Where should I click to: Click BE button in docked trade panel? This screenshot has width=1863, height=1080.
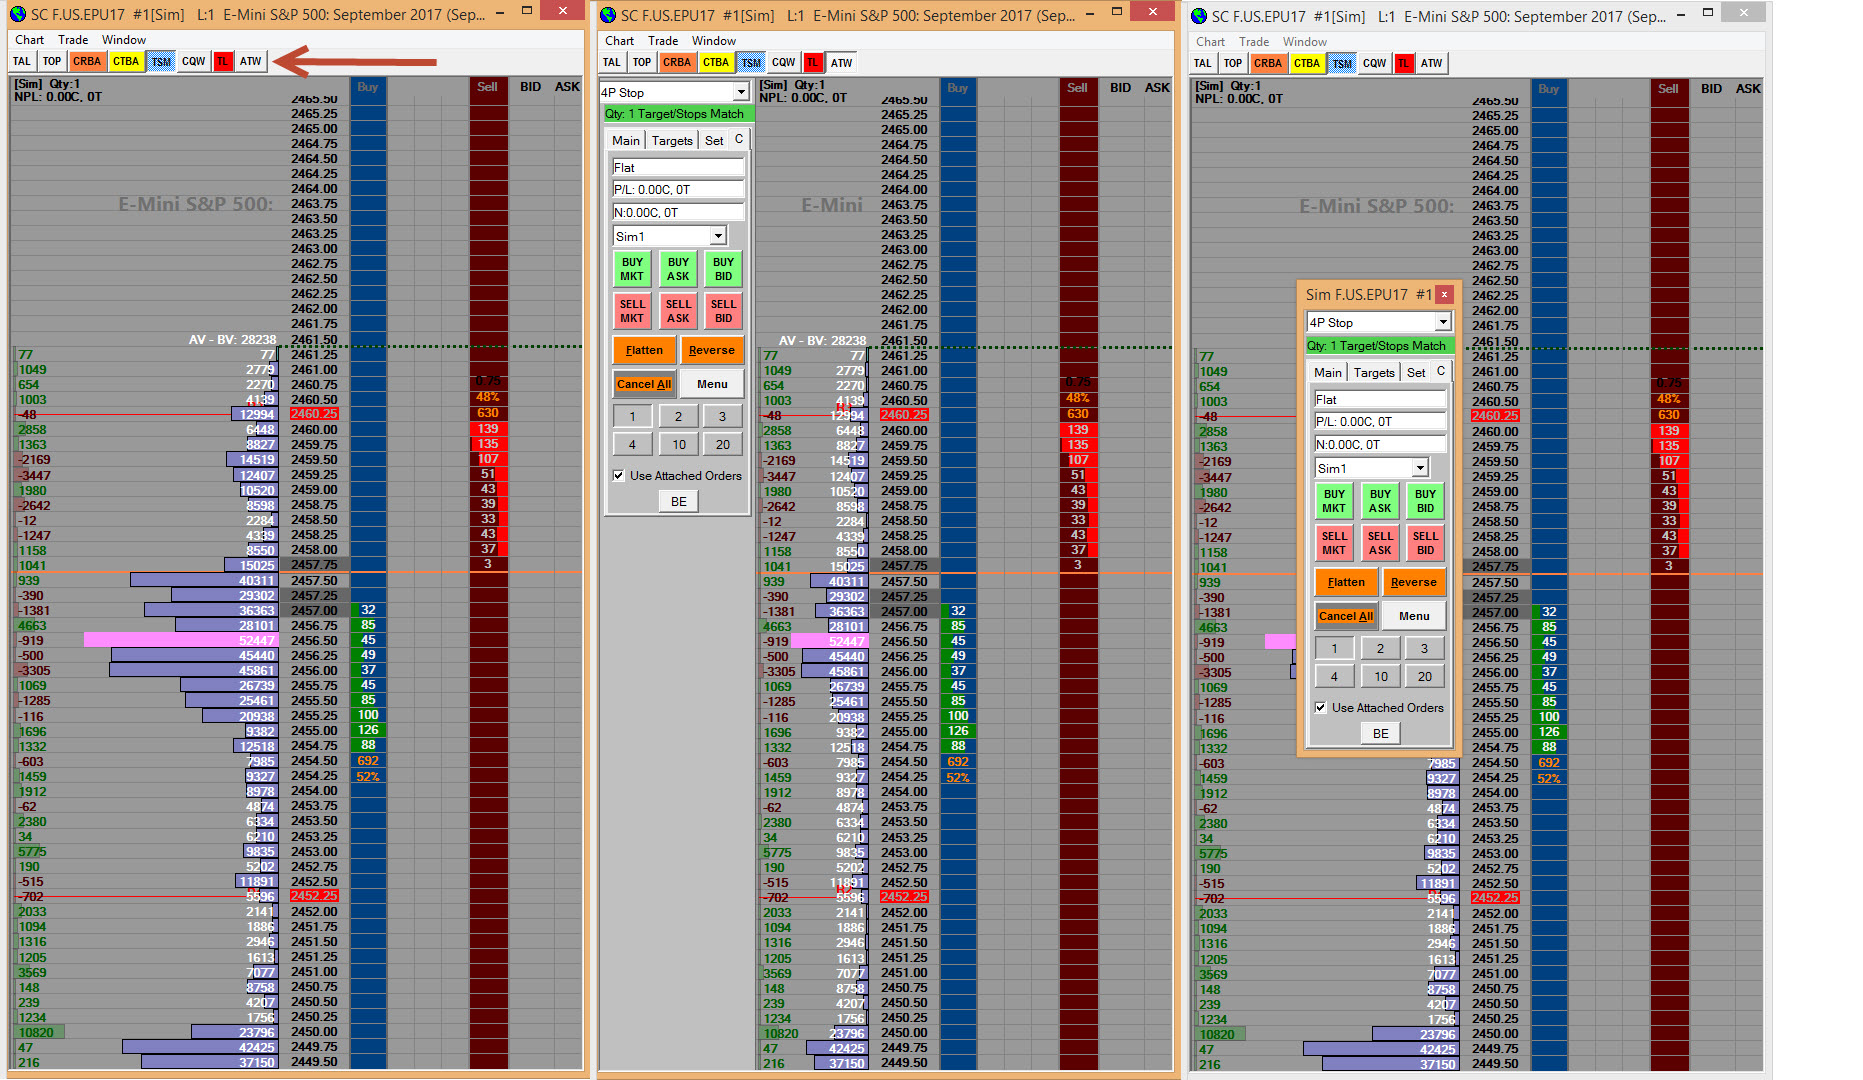coord(679,502)
